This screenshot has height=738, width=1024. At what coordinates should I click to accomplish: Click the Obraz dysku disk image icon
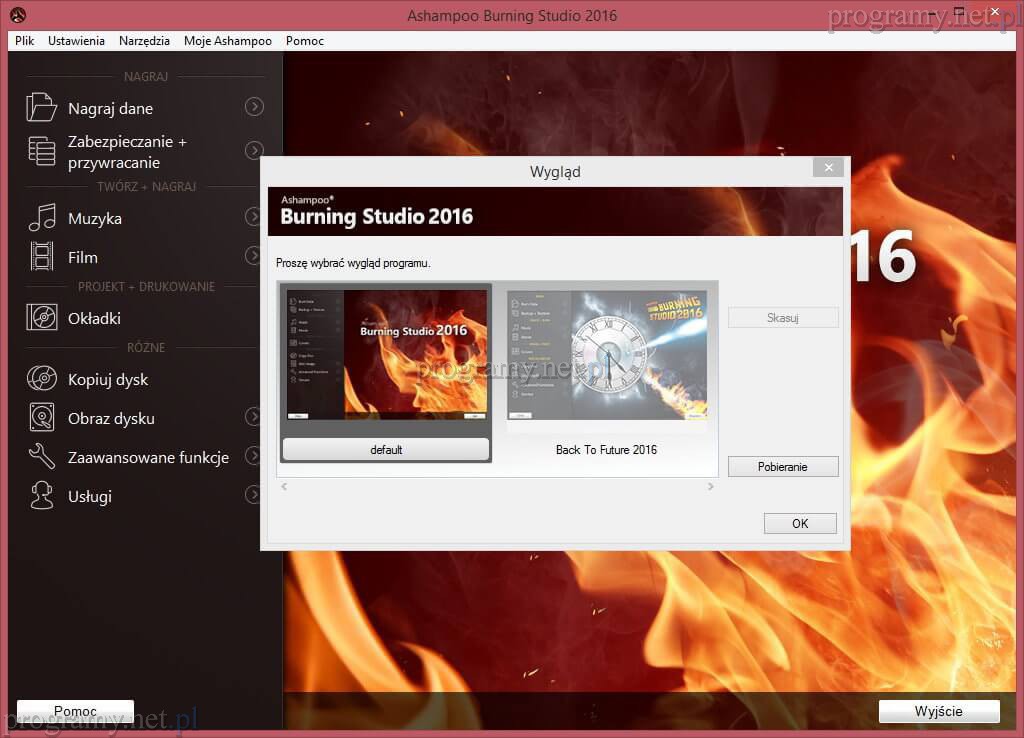pyautogui.click(x=41, y=417)
